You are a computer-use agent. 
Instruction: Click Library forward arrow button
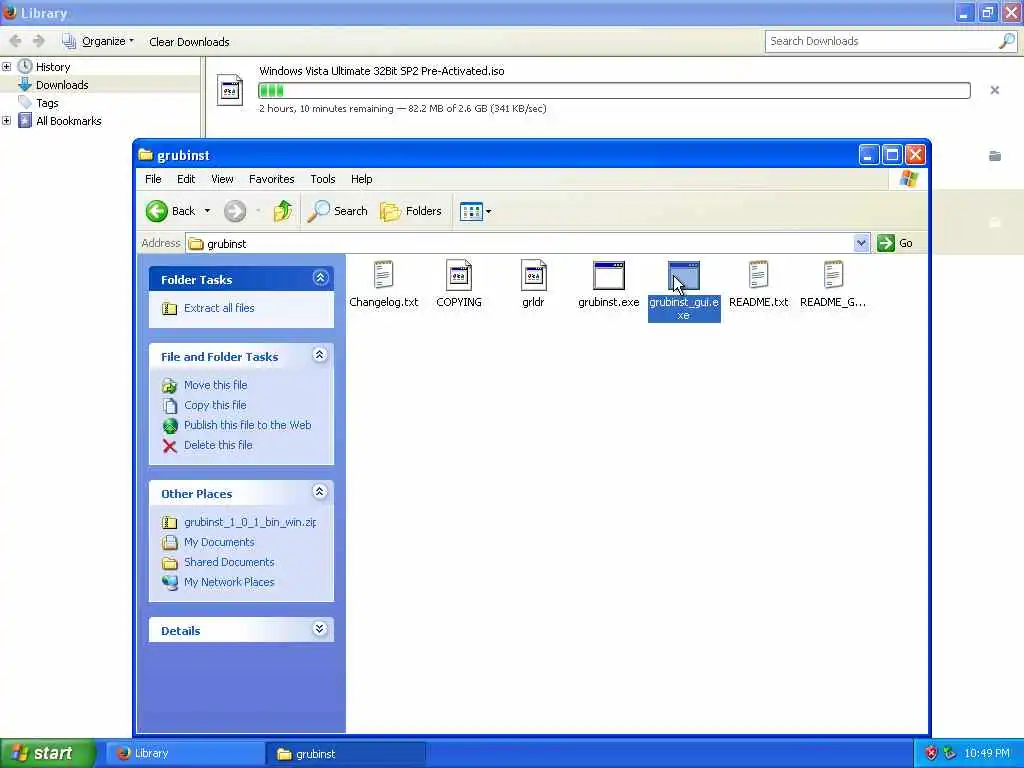click(x=39, y=41)
